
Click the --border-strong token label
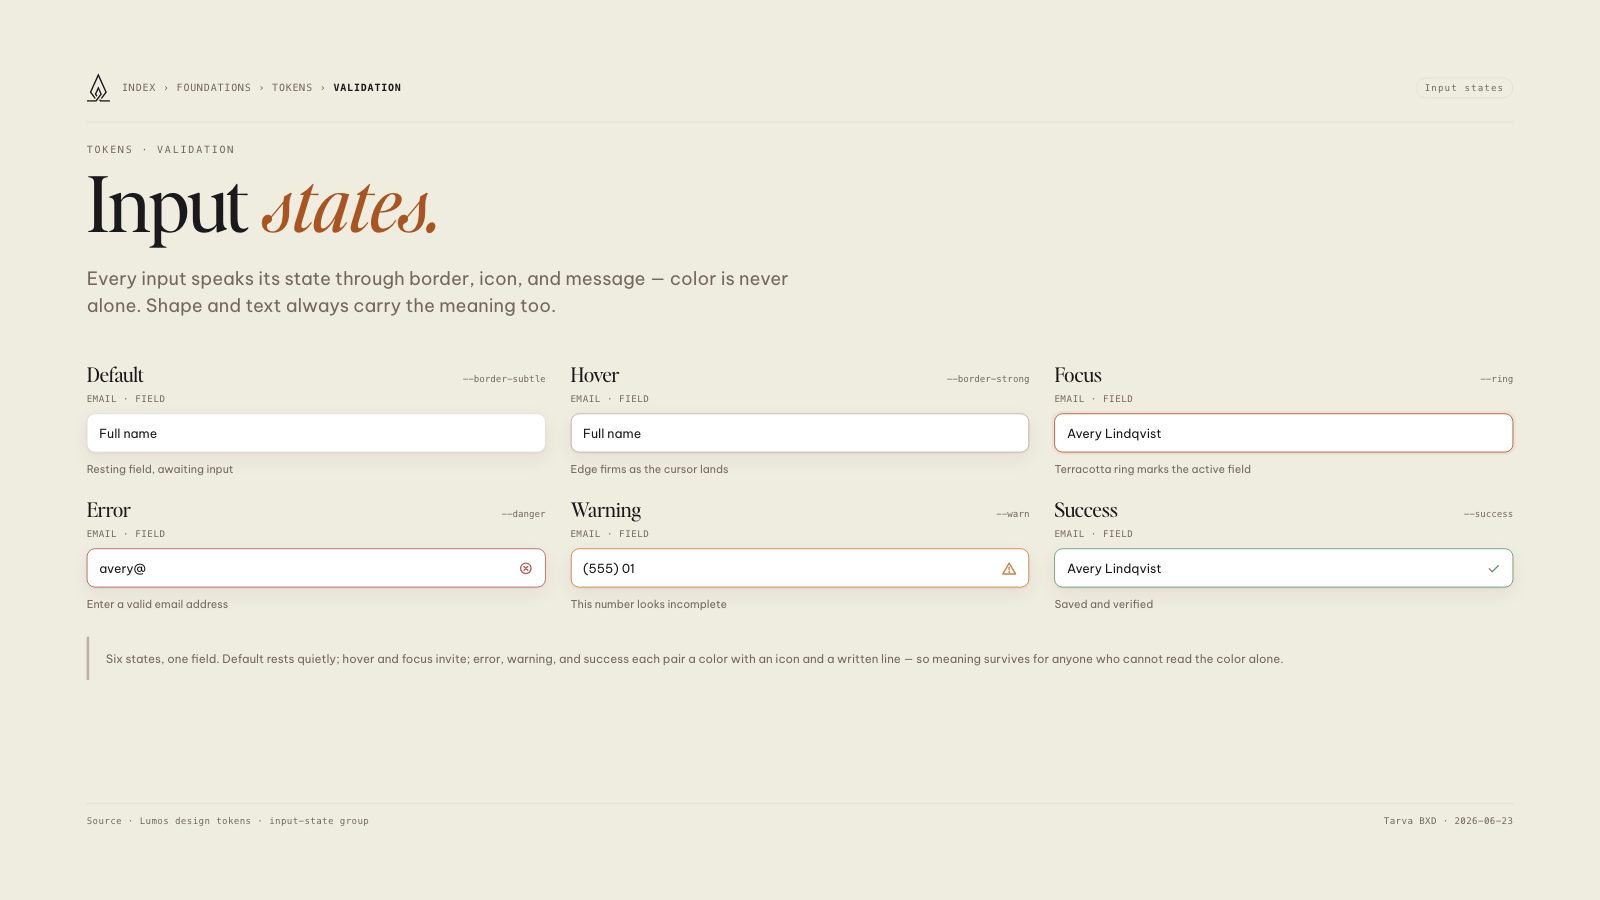tap(988, 379)
